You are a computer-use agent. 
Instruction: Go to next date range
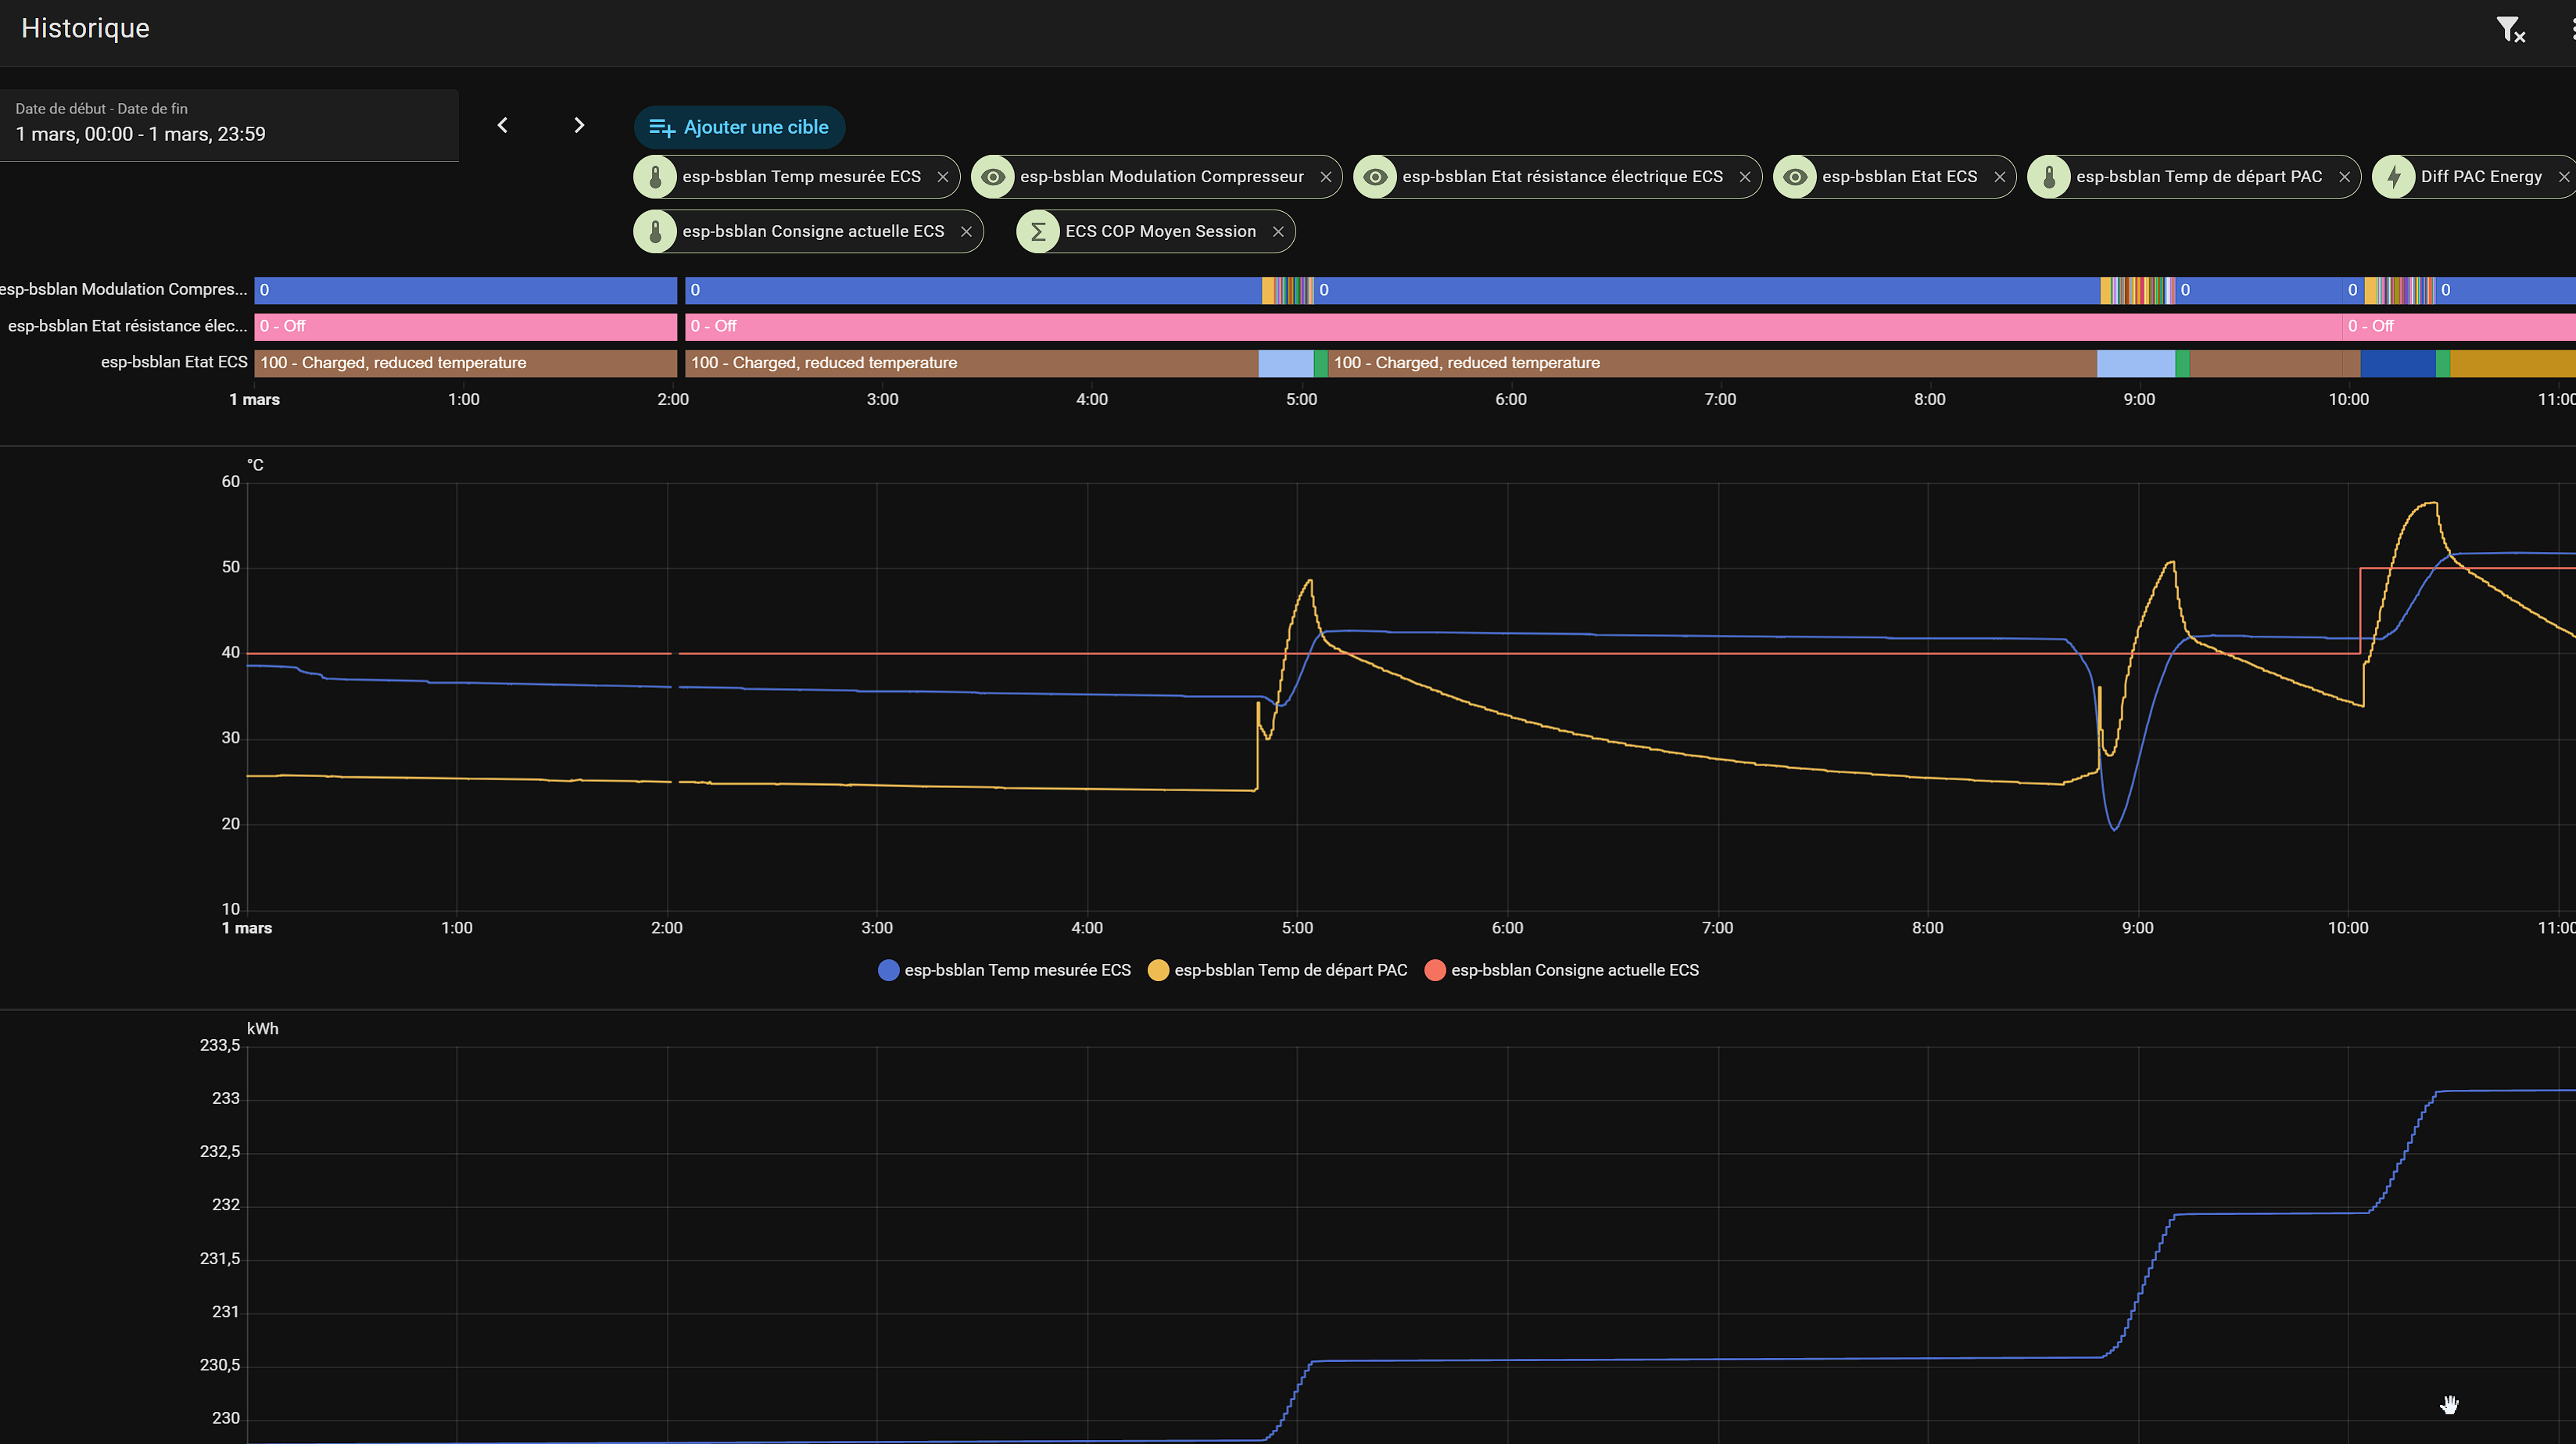(579, 125)
